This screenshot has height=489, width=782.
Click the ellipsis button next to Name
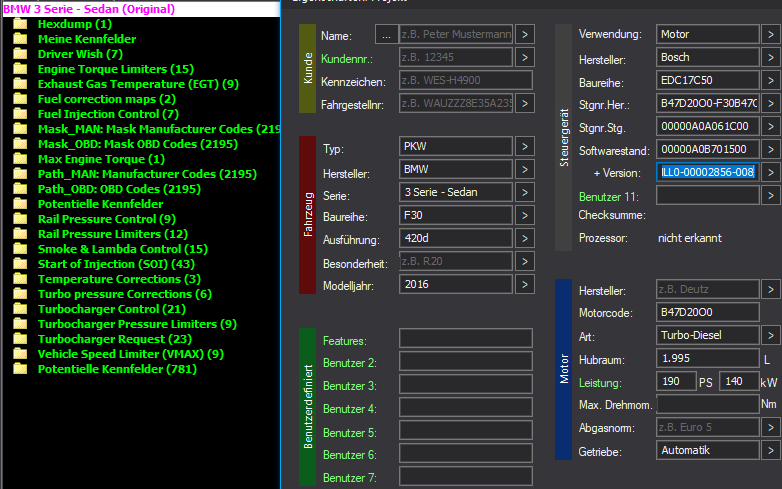pyautogui.click(x=386, y=34)
